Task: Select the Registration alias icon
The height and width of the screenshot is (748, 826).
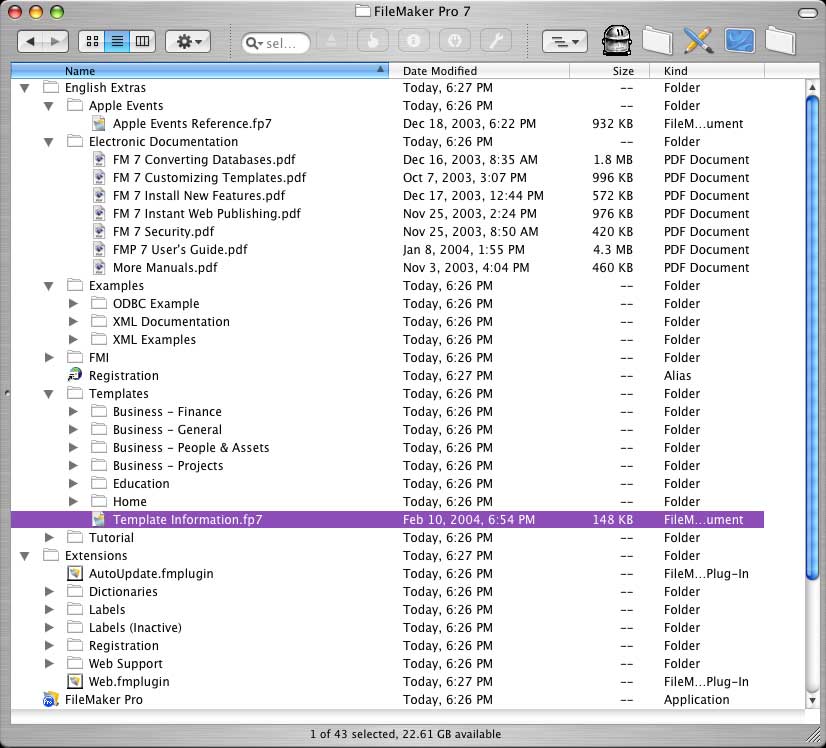Action: [x=75, y=375]
